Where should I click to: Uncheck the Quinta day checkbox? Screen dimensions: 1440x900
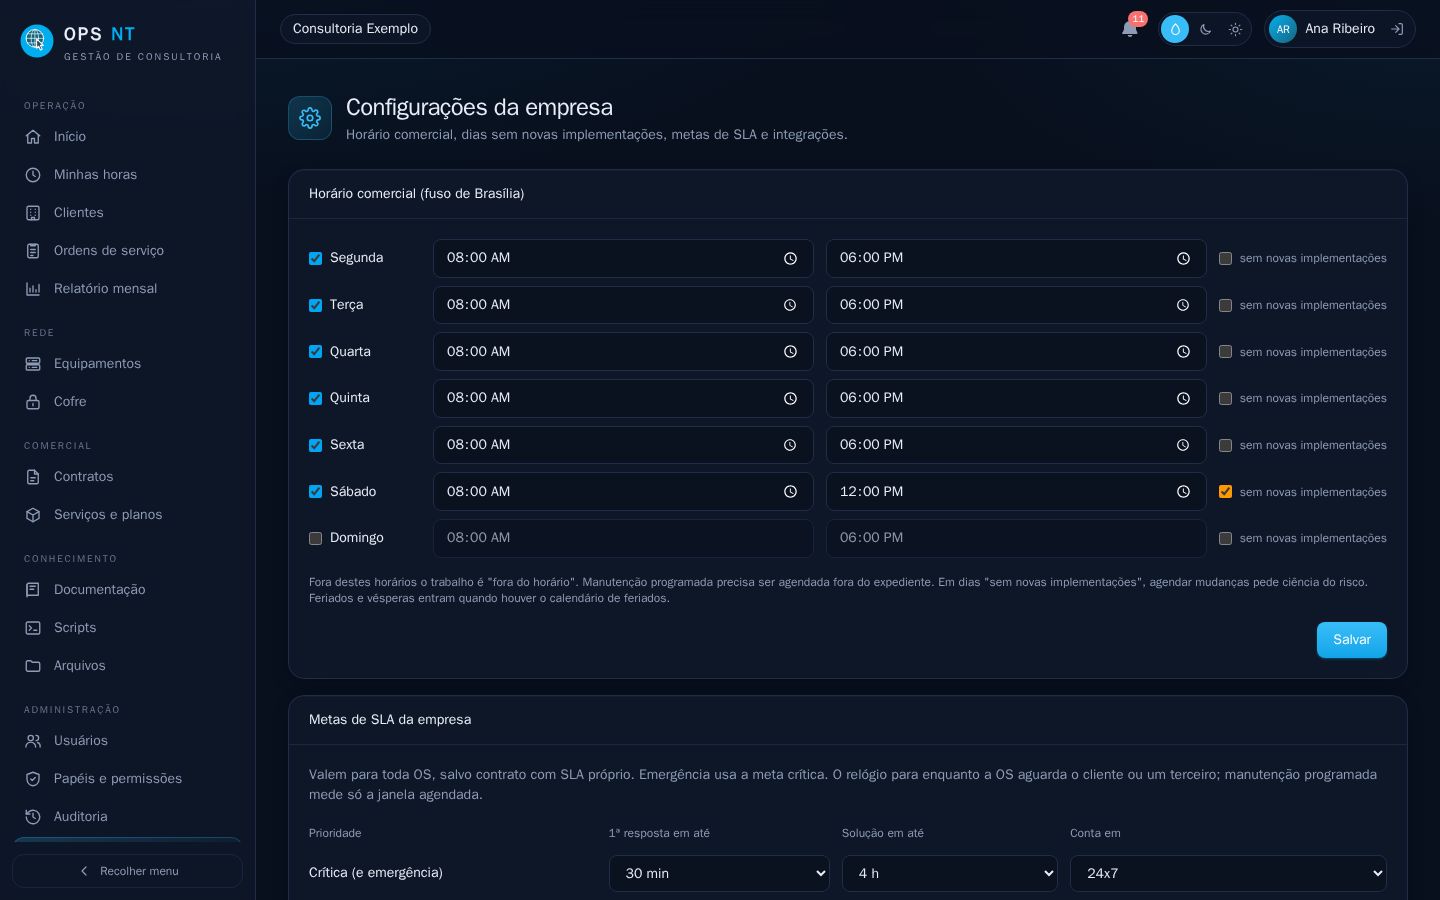(x=315, y=398)
